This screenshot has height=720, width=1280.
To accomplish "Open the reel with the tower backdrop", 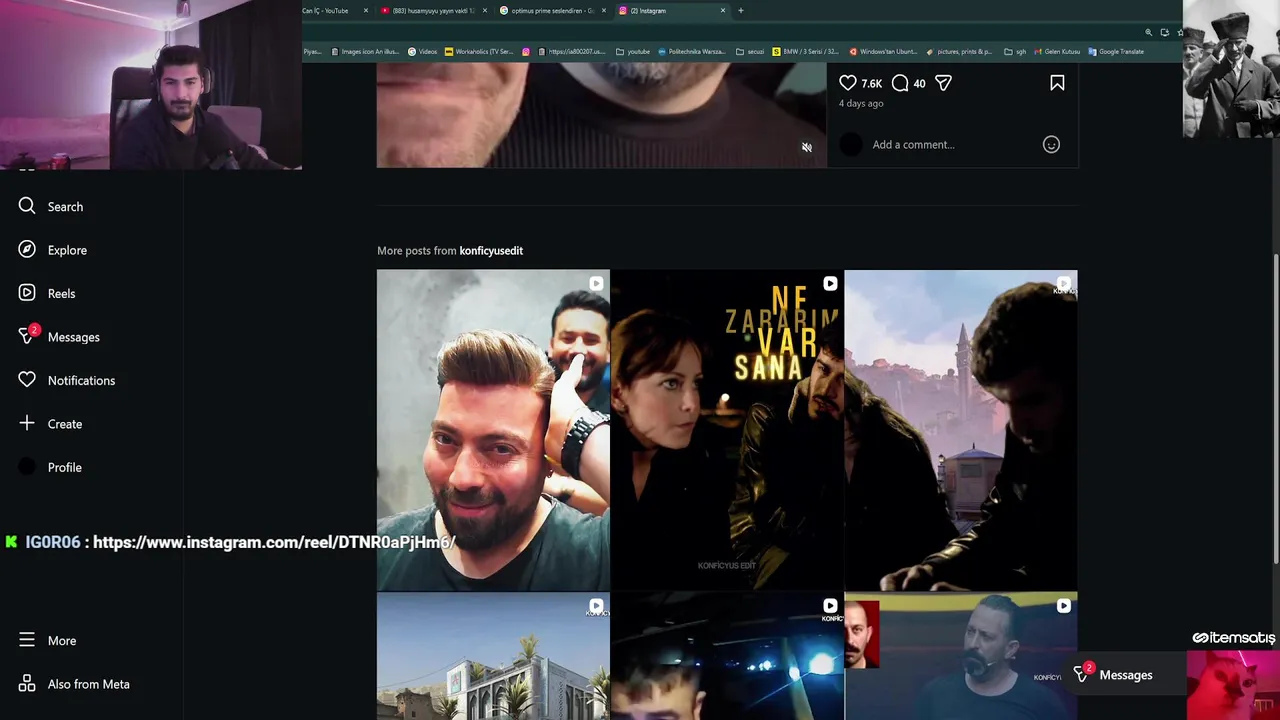I will pyautogui.click(x=961, y=430).
